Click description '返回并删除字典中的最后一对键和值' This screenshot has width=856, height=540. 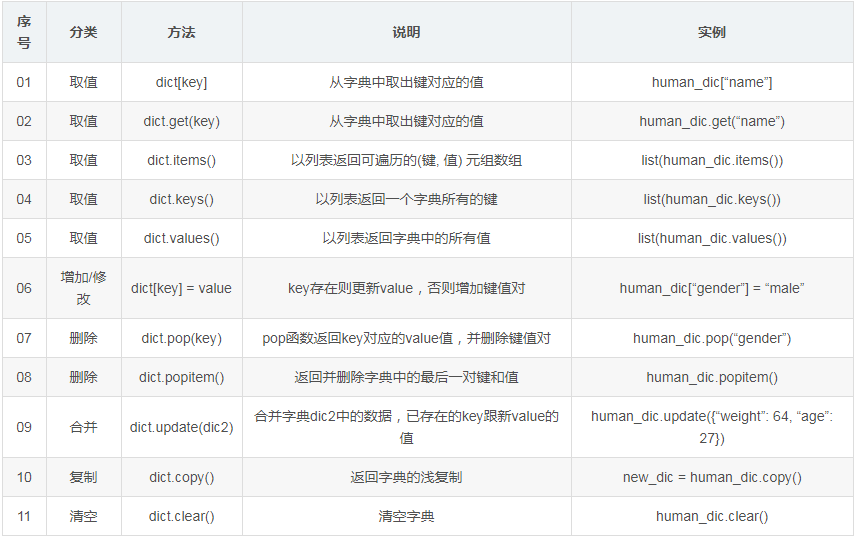pyautogui.click(x=406, y=377)
